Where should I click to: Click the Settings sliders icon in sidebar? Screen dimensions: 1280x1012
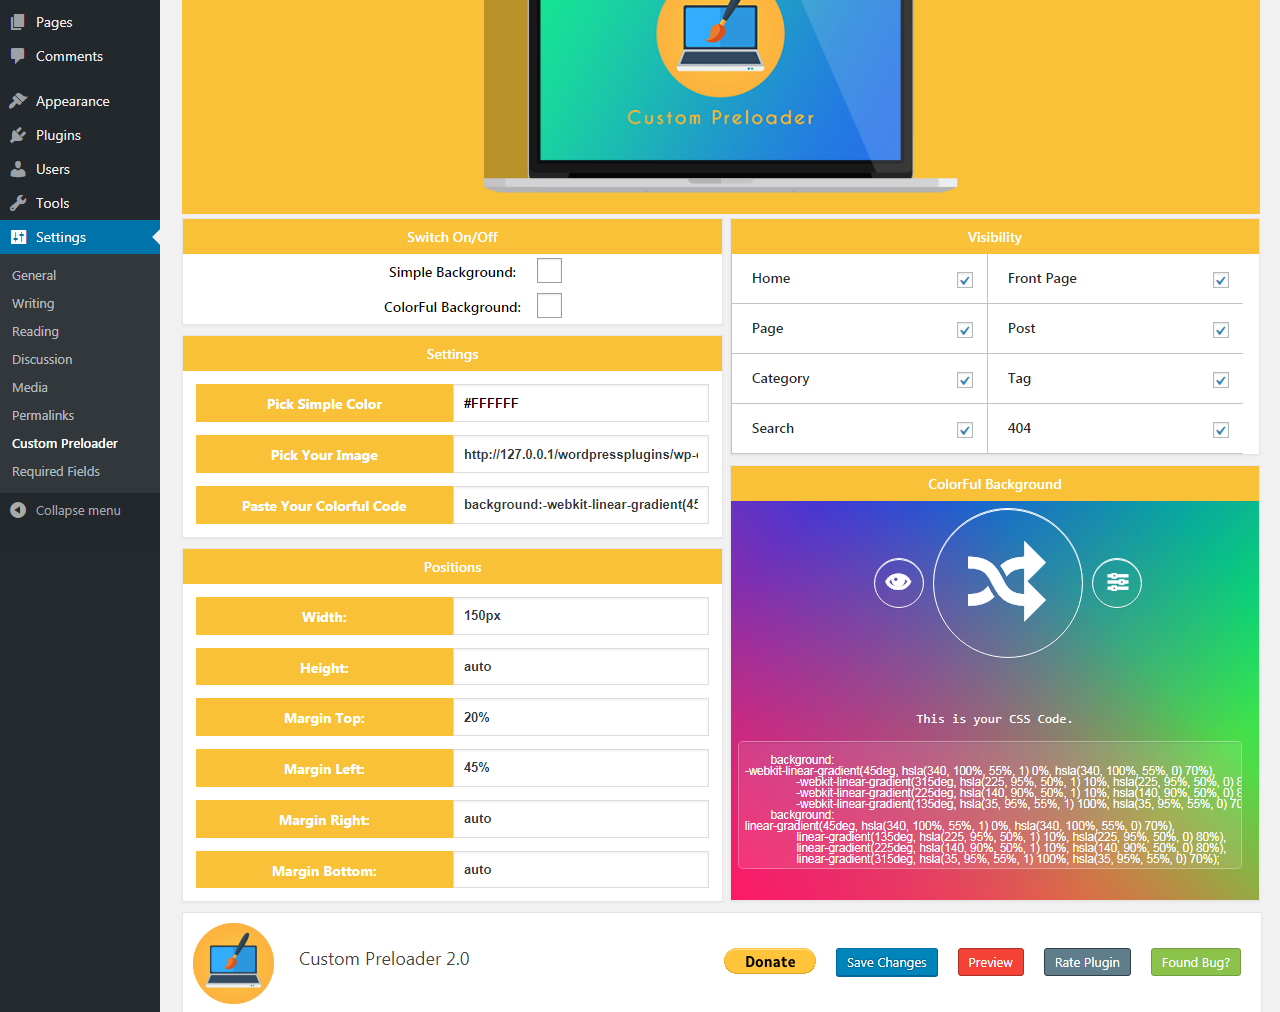pyautogui.click(x=18, y=237)
